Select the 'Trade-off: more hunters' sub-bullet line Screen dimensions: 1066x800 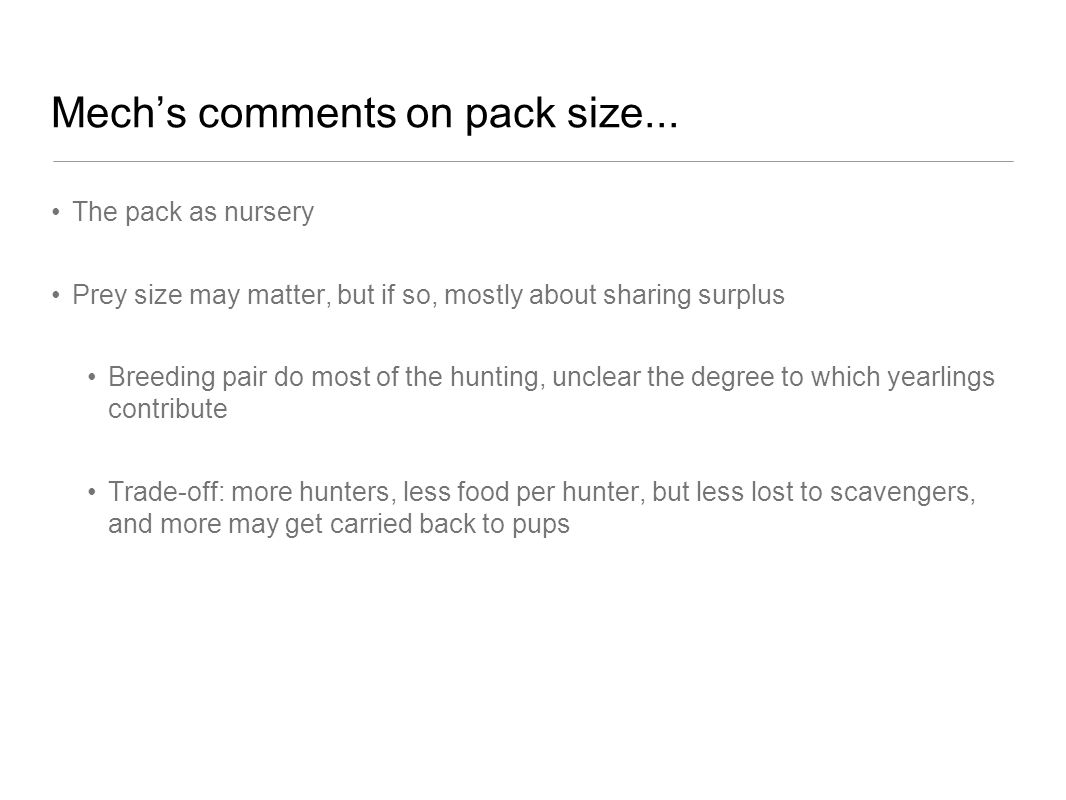[x=542, y=492]
